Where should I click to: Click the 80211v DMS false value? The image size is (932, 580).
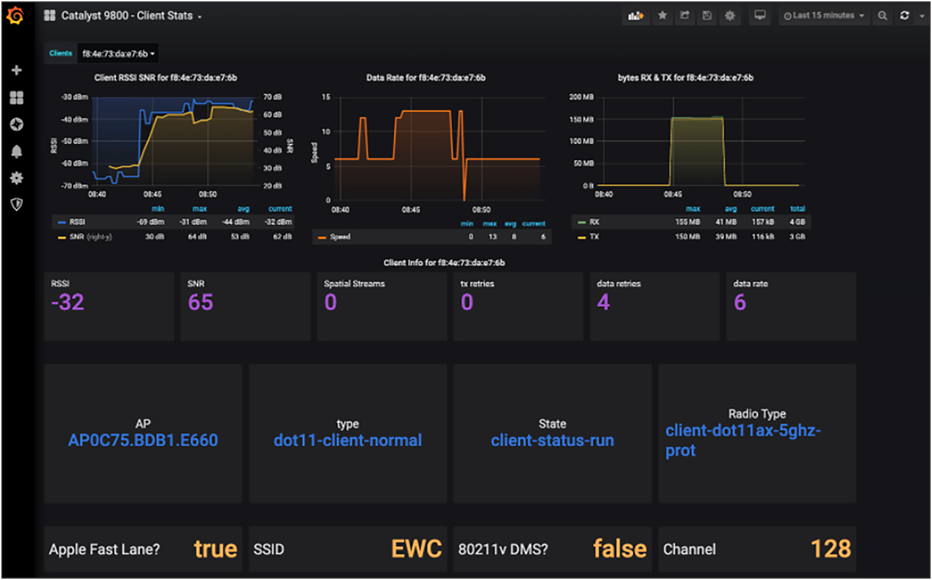point(619,549)
